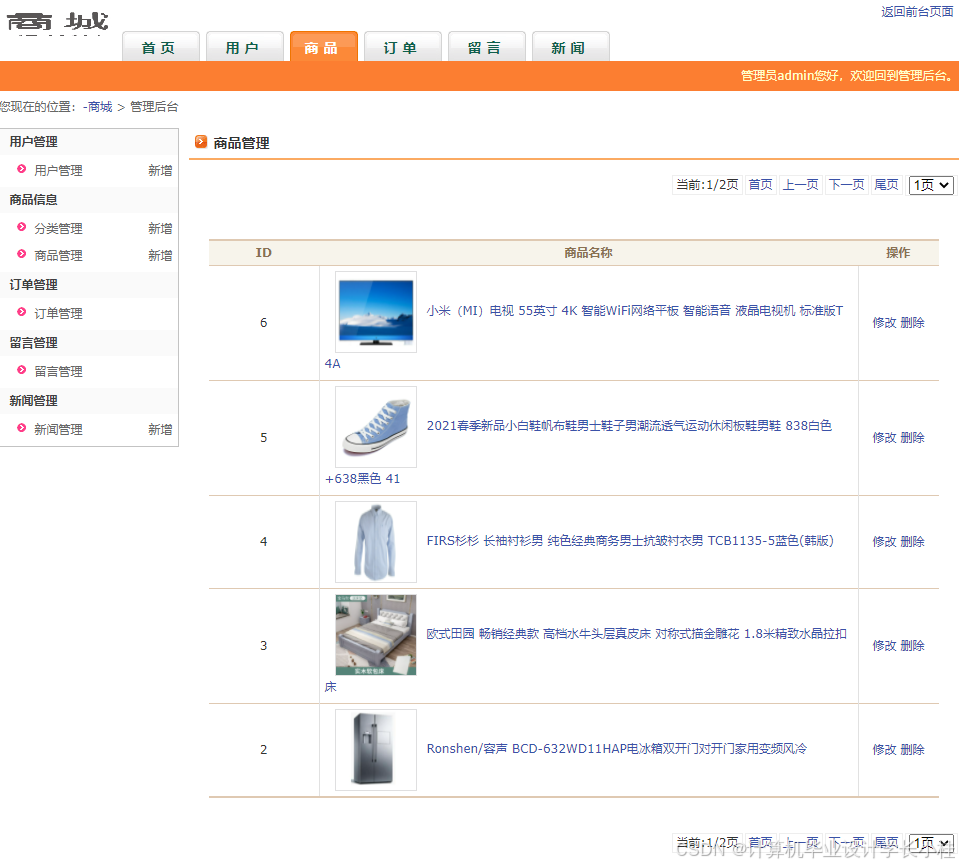
Task: Click the pink bullet icon beside 用户管理
Action: tap(21, 169)
